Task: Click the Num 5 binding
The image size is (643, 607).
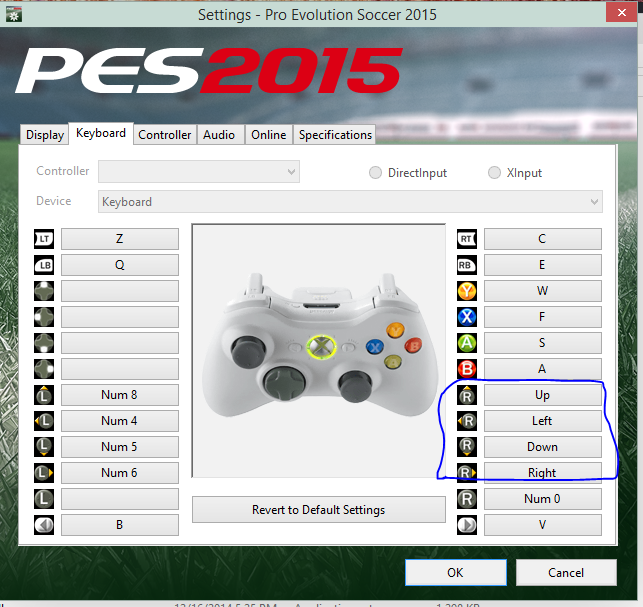Action: [x=120, y=447]
